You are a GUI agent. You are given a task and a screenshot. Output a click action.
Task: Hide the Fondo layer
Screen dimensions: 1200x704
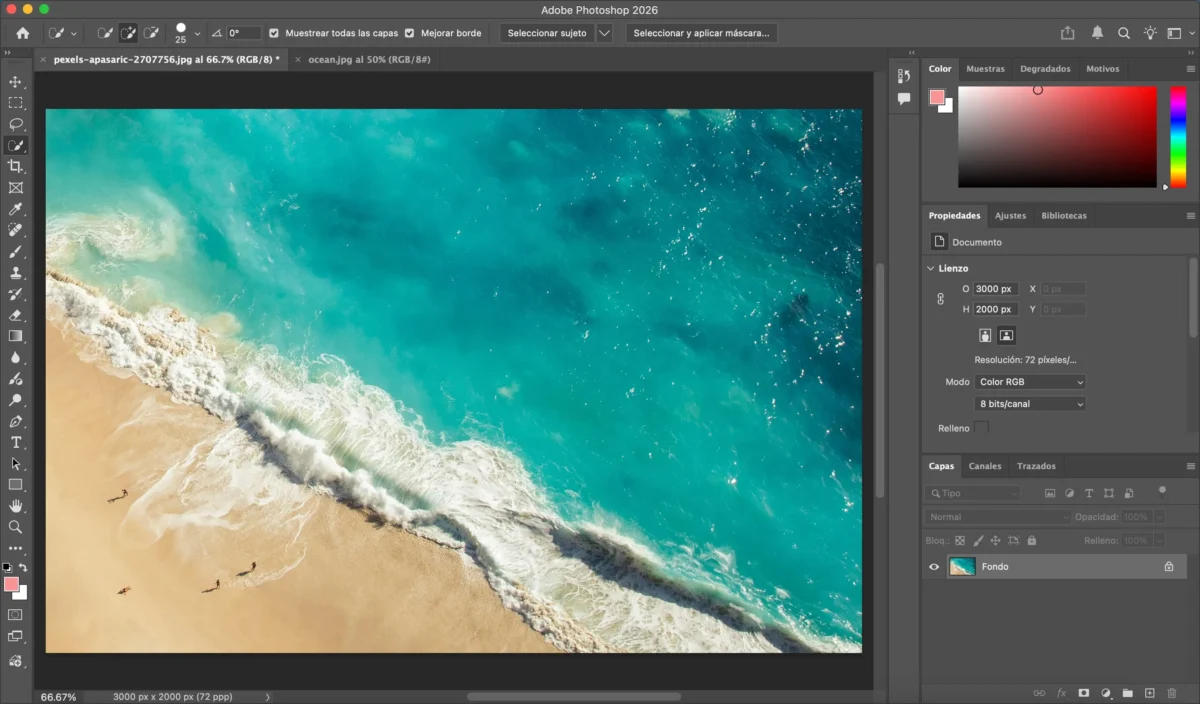[934, 567]
